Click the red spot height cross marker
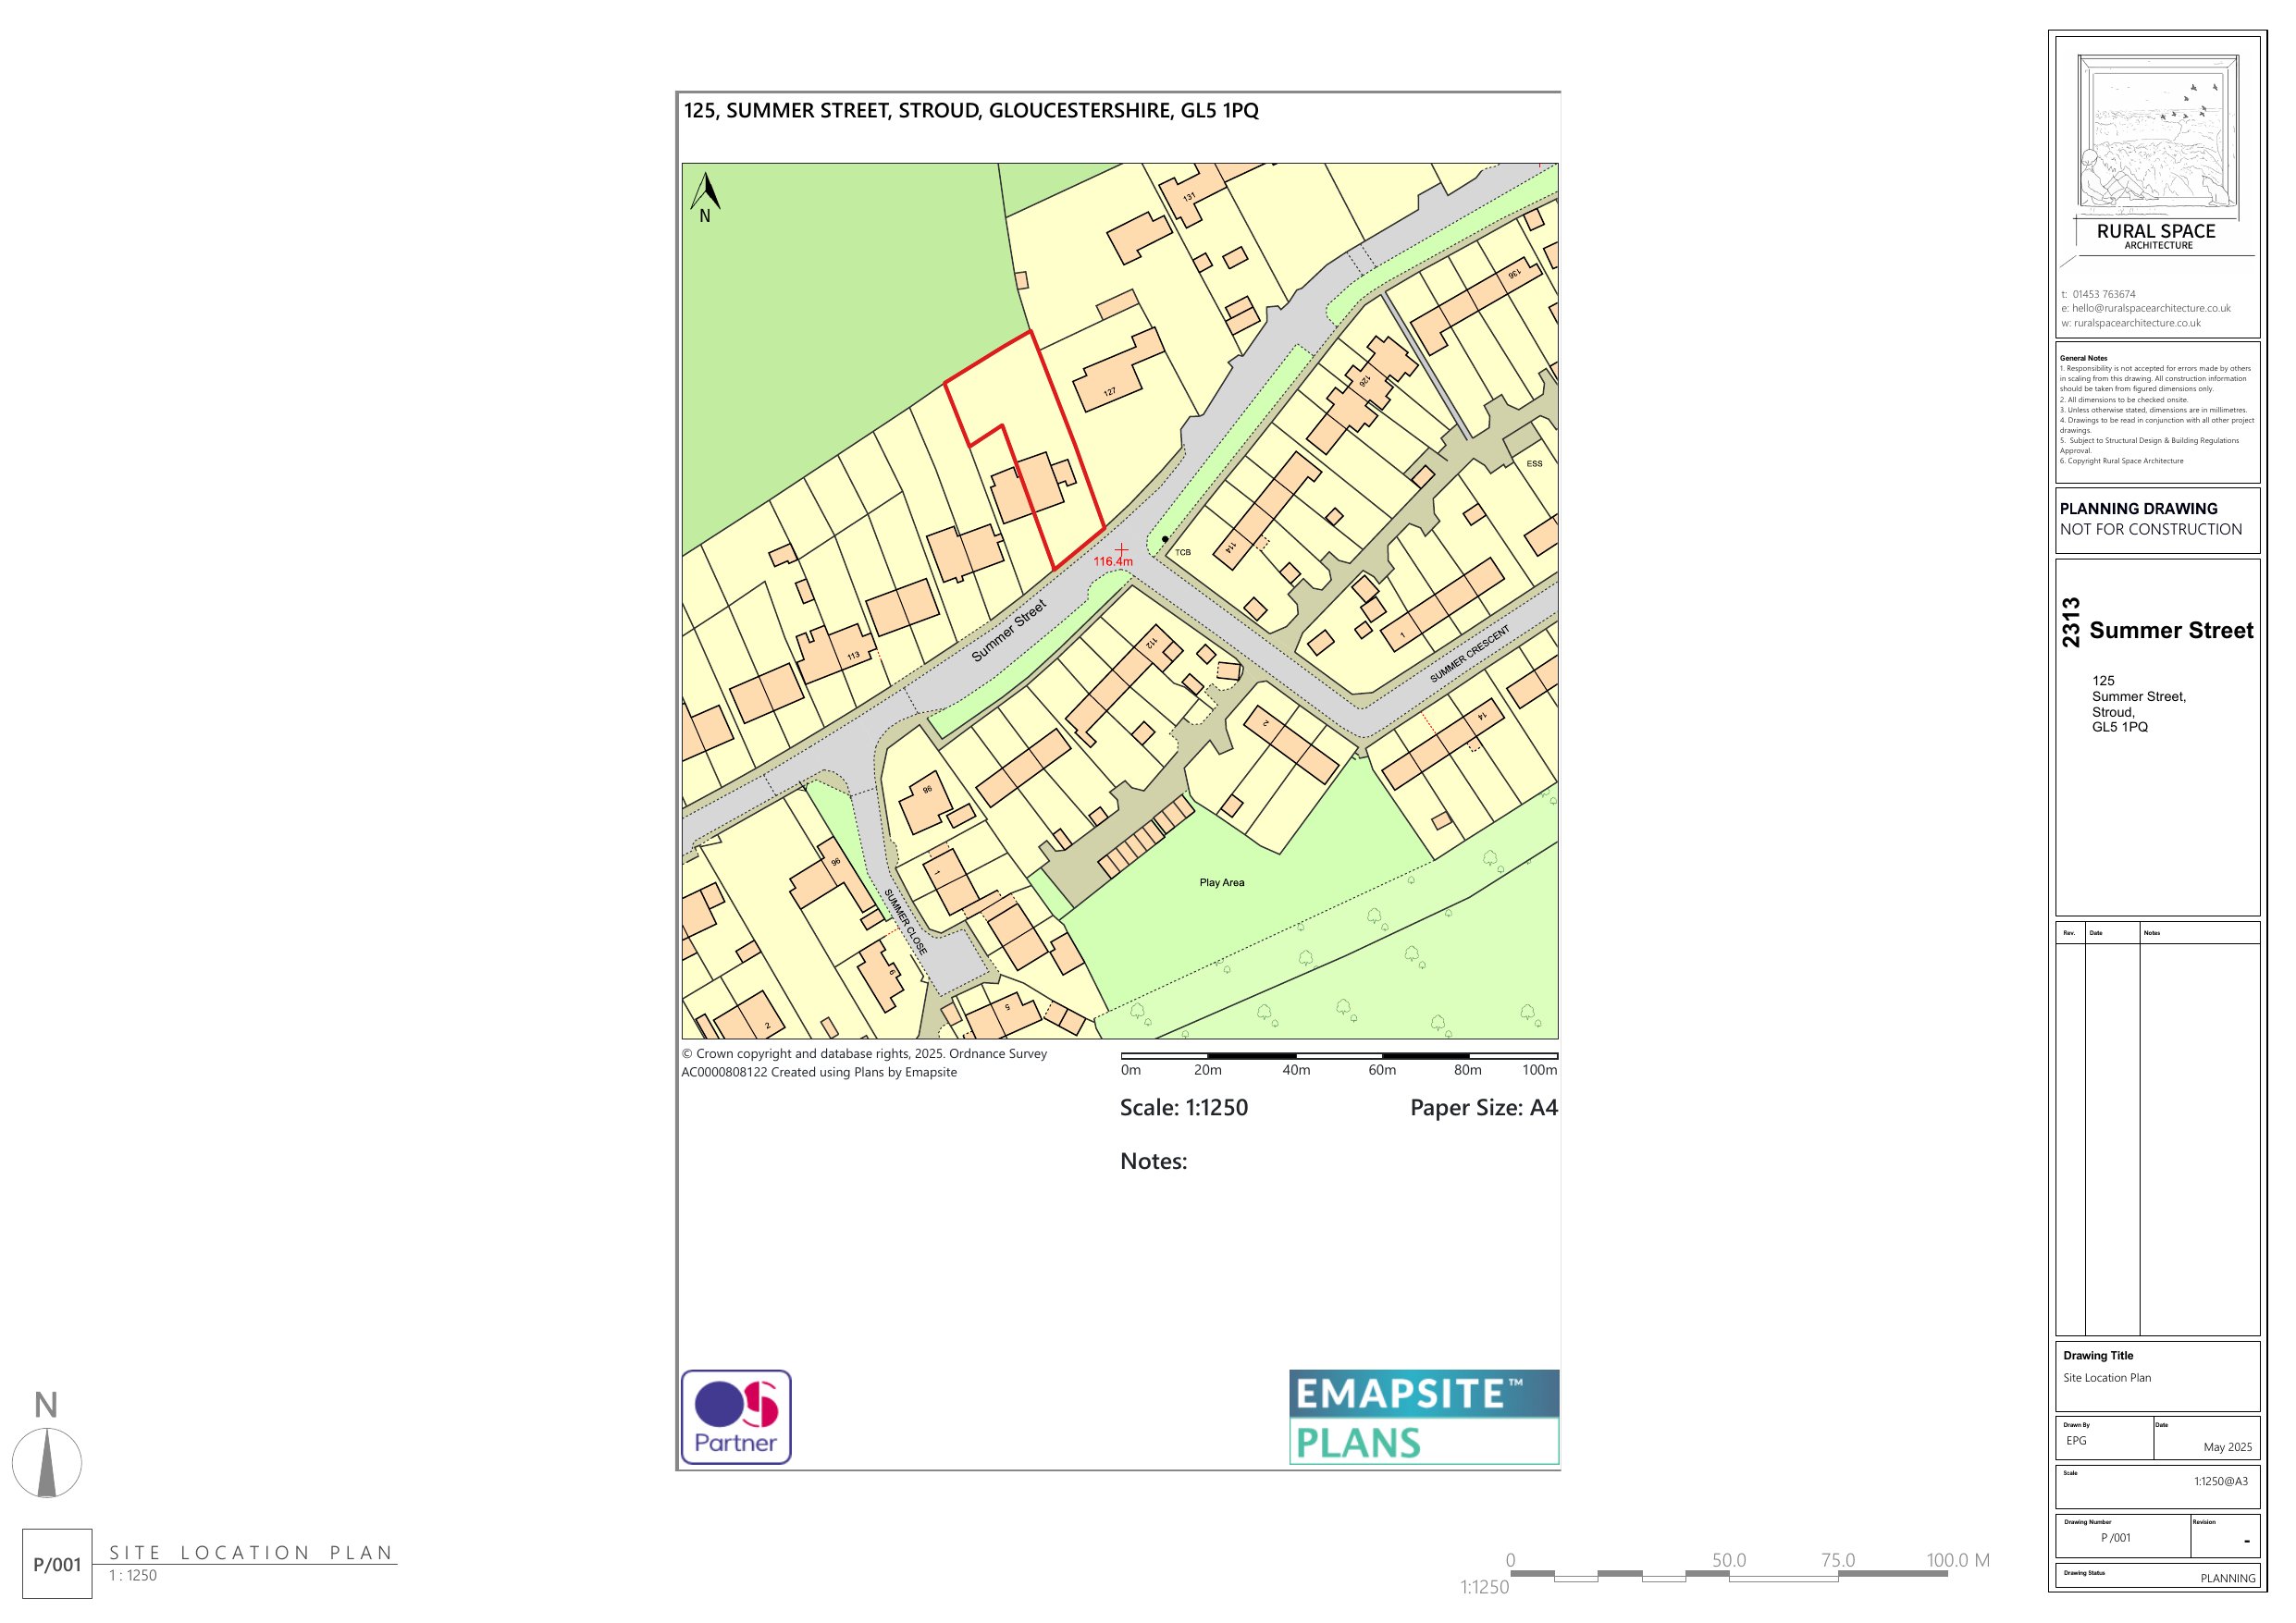This screenshot has height=1623, width=2296. (x=1122, y=549)
